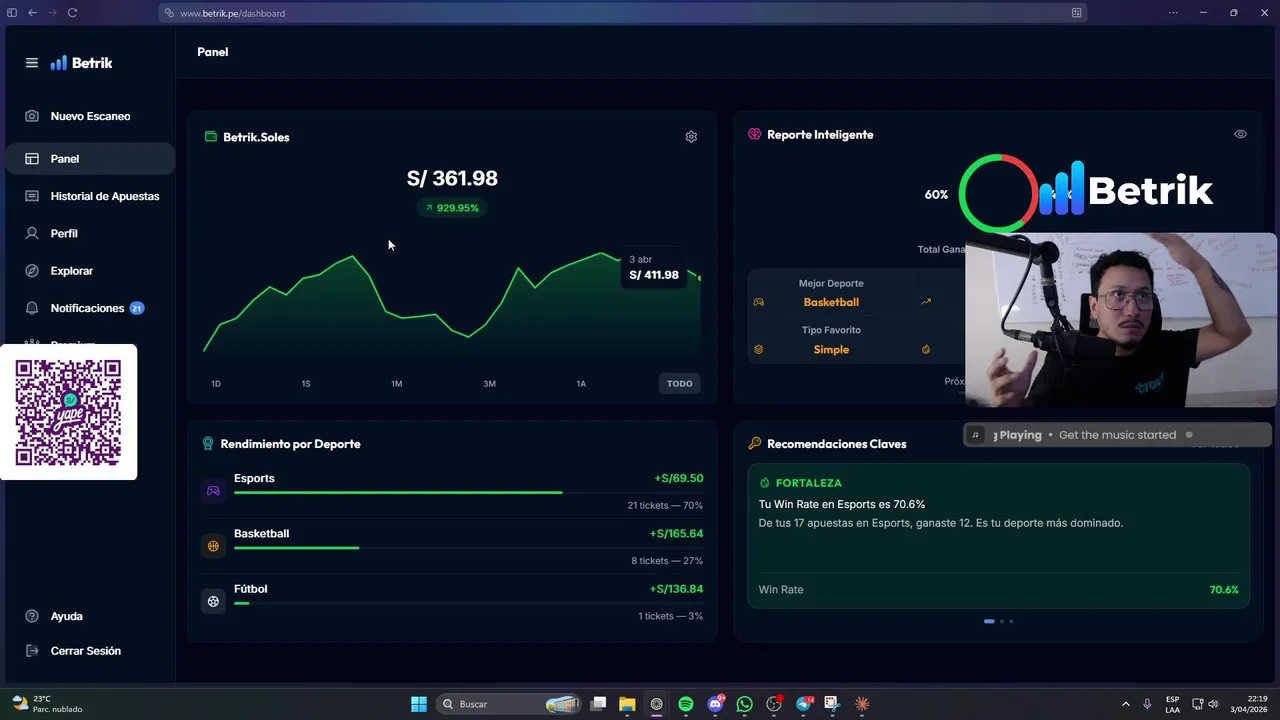Open Windows Start menu
This screenshot has height=720, width=1280.
(x=419, y=704)
